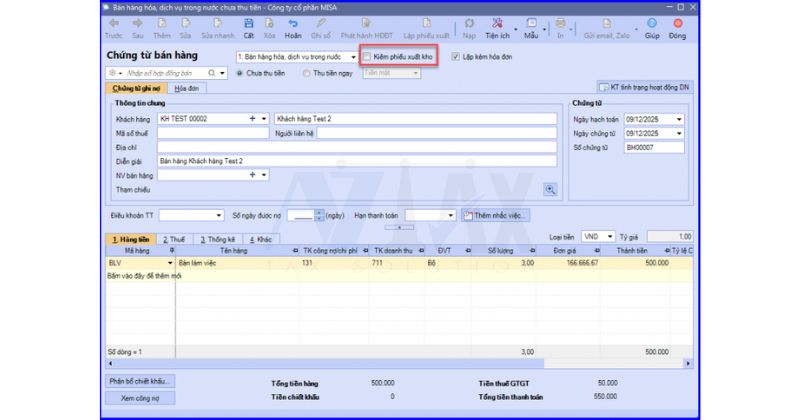Click the Xem công nợ button

(140, 397)
